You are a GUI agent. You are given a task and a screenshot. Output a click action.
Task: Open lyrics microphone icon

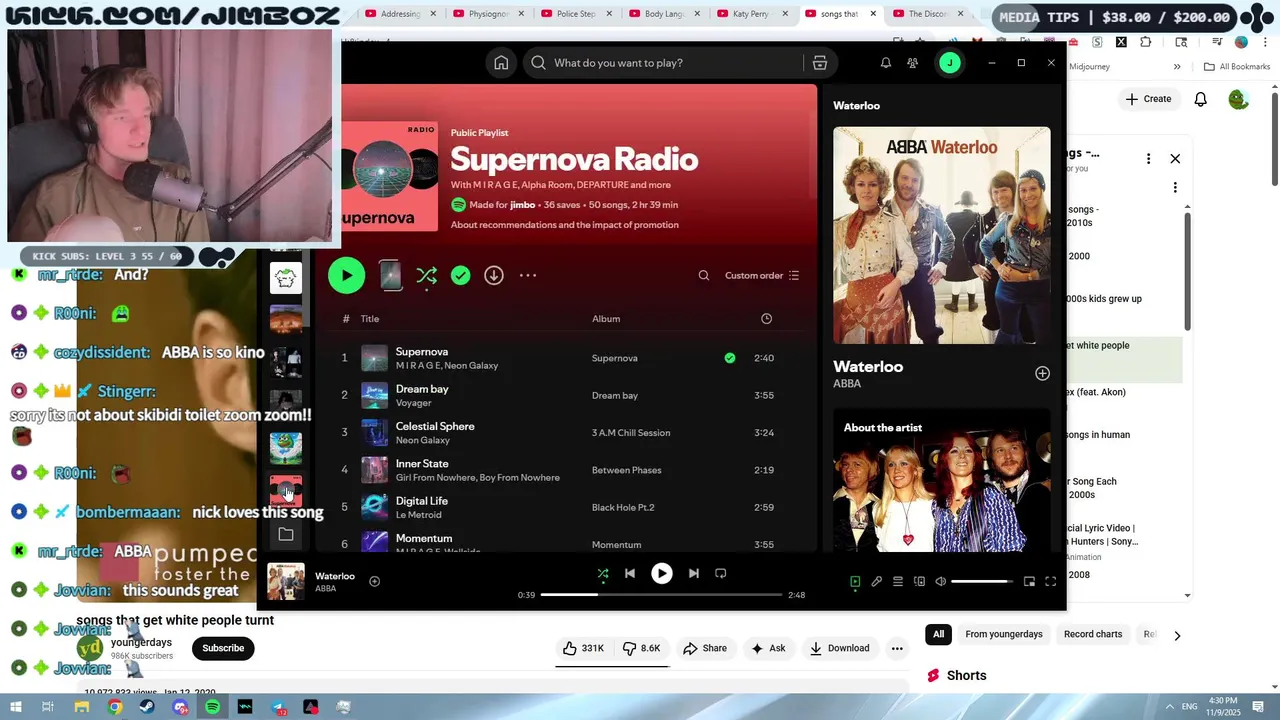pyautogui.click(x=876, y=582)
